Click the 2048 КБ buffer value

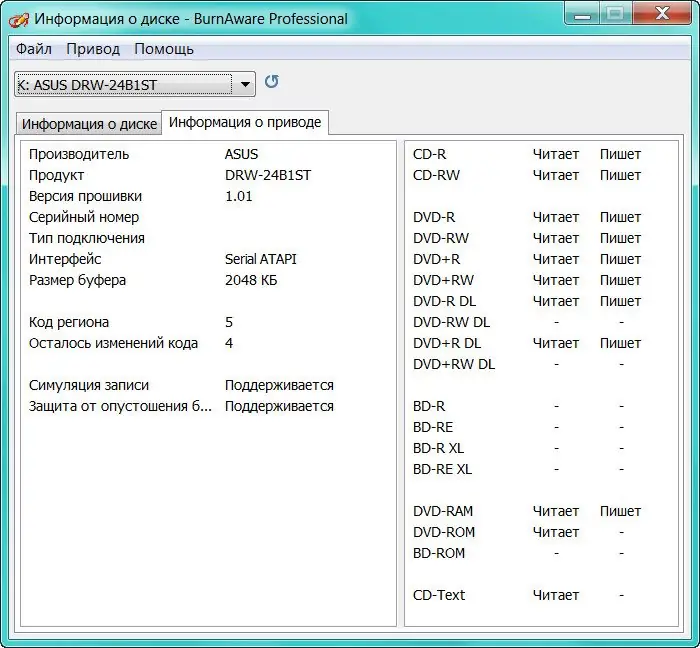[251, 280]
